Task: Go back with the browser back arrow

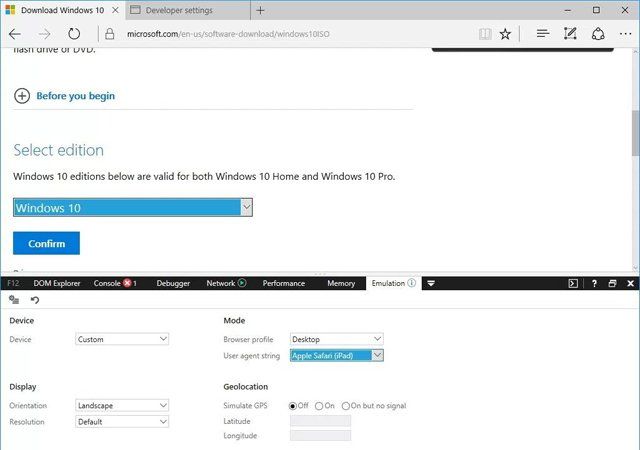Action: coord(15,34)
